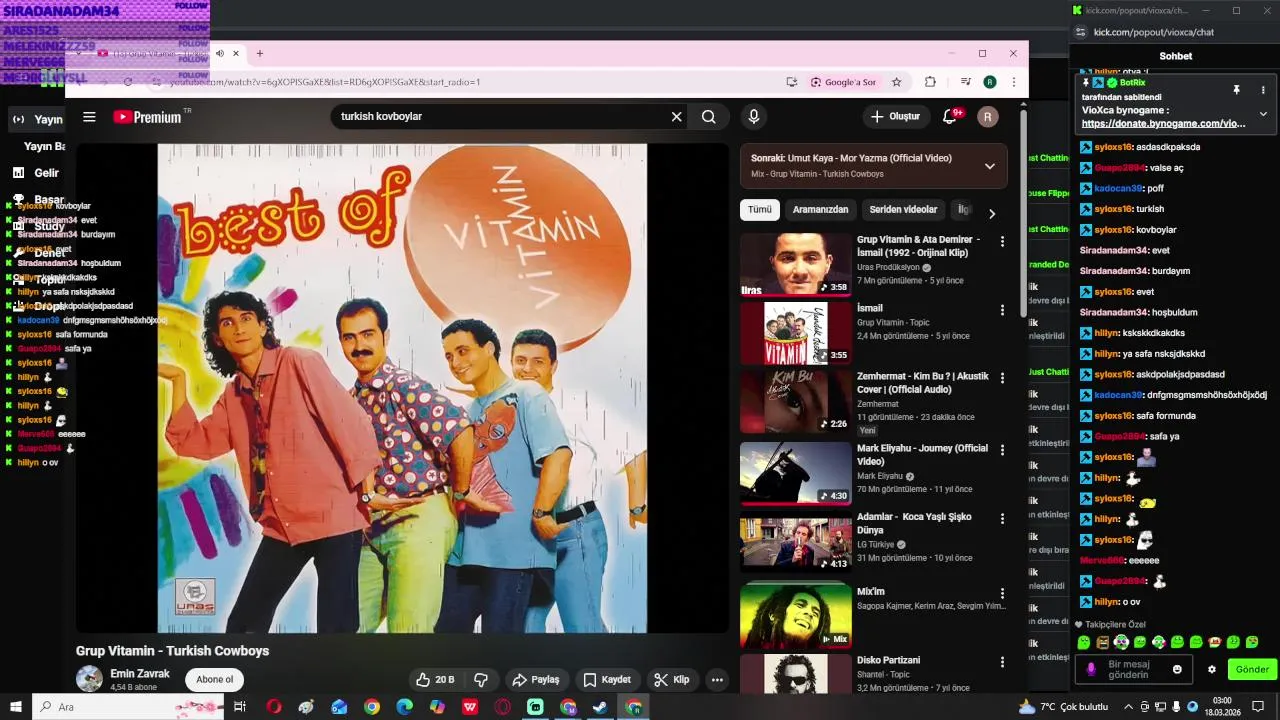Open Chrome three-dot menu
The height and width of the screenshot is (720, 1280).
1013,82
